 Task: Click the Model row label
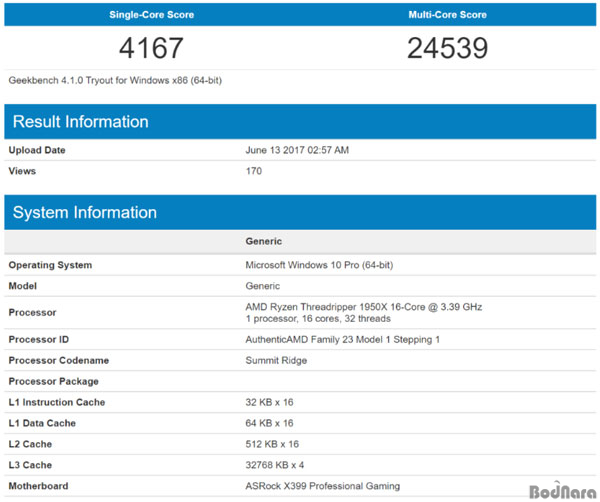pyautogui.click(x=23, y=286)
